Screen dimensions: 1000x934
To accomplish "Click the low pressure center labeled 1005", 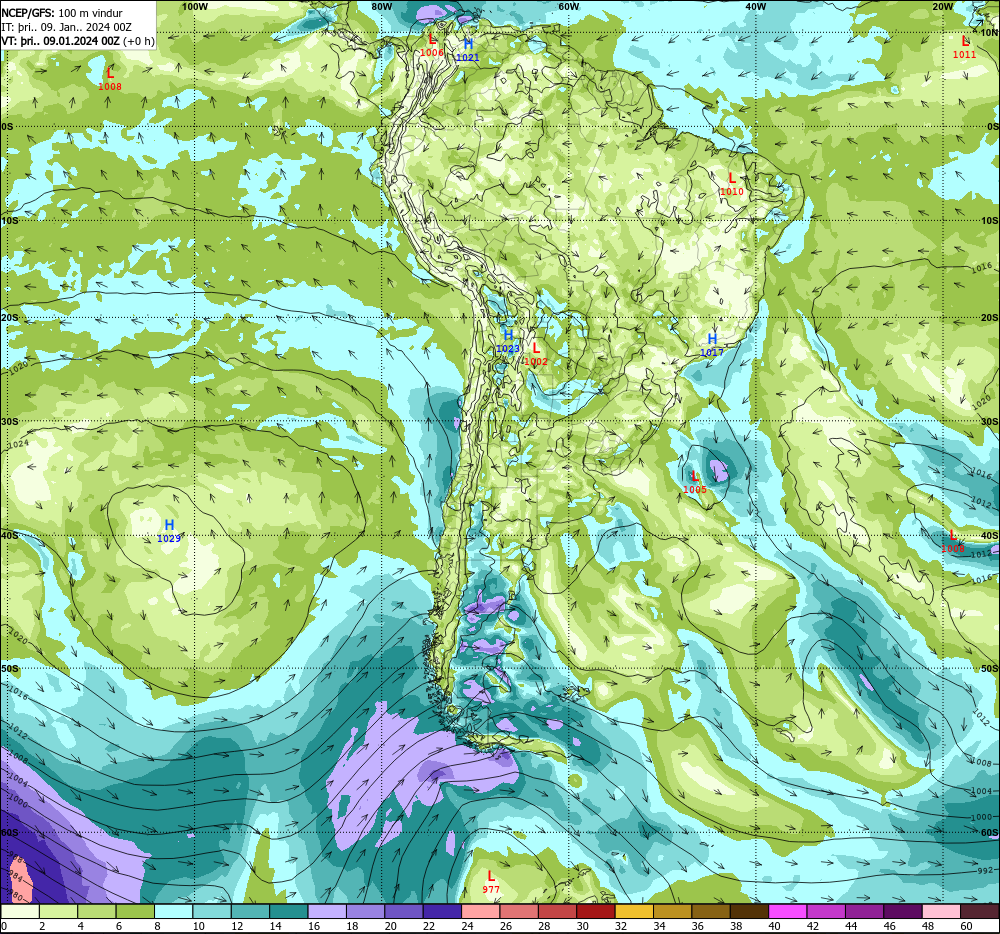I will [x=695, y=482].
